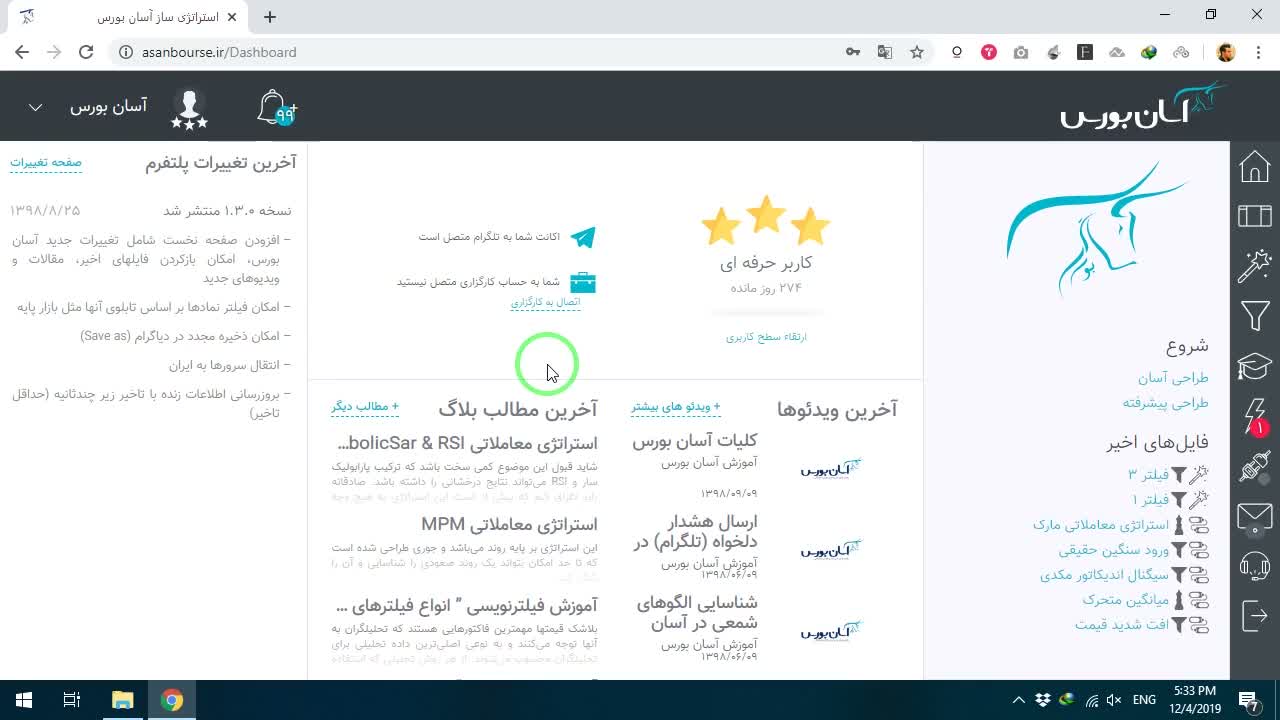Click the Chrome profile avatar

click(x=1226, y=52)
